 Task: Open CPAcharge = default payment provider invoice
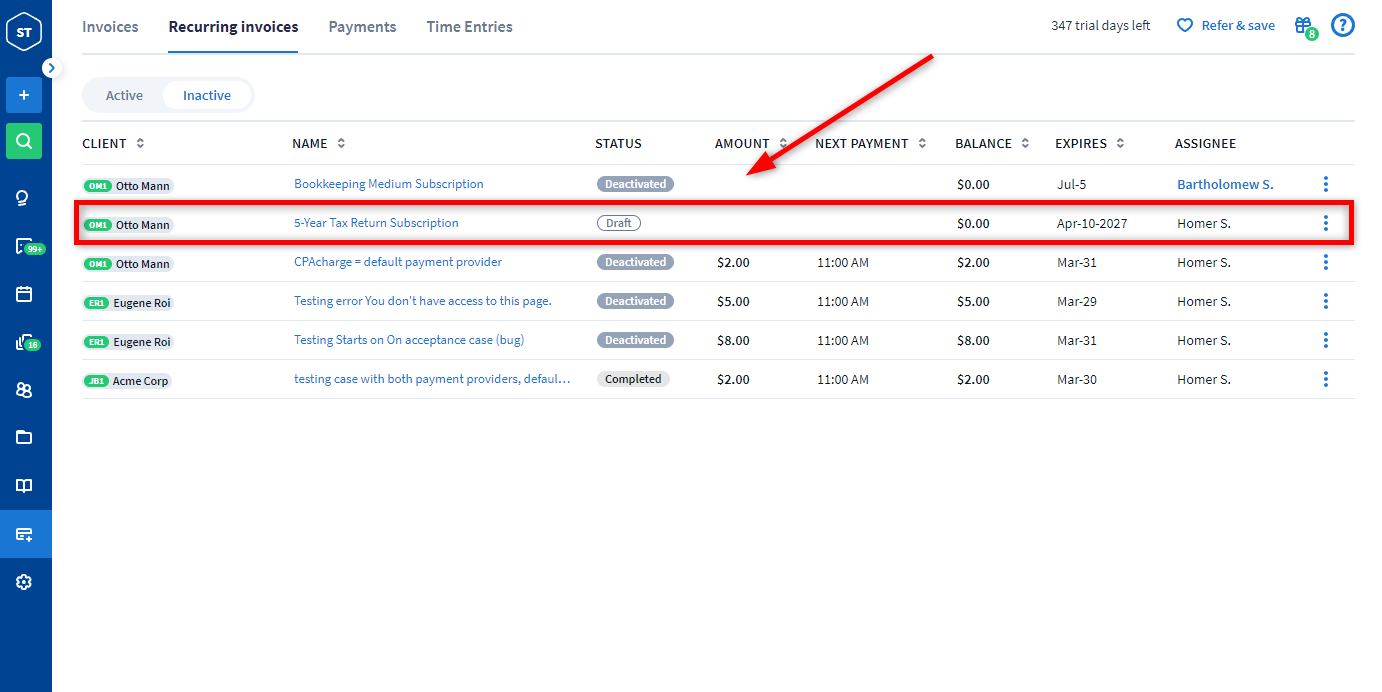[398, 262]
